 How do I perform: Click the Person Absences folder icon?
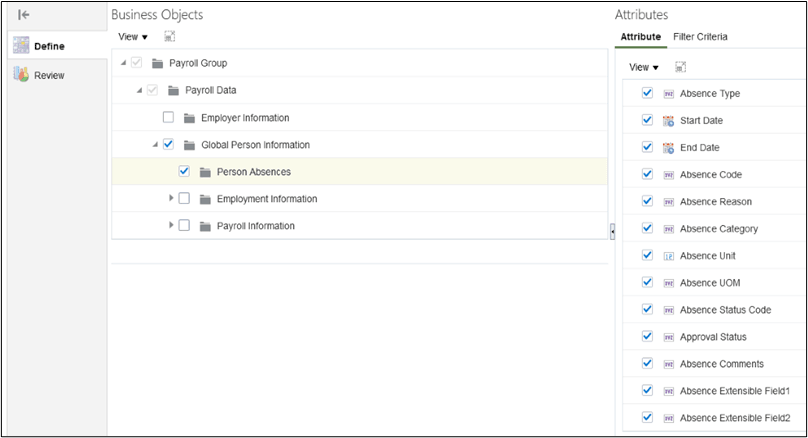(205, 172)
